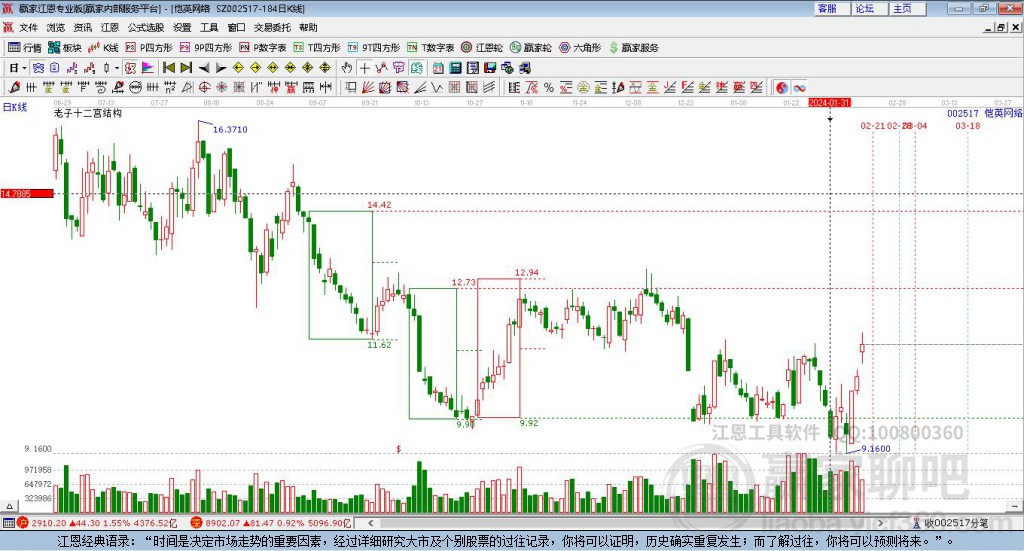Click the 16.3710 high price label
The image size is (1024, 551).
tap(230, 129)
